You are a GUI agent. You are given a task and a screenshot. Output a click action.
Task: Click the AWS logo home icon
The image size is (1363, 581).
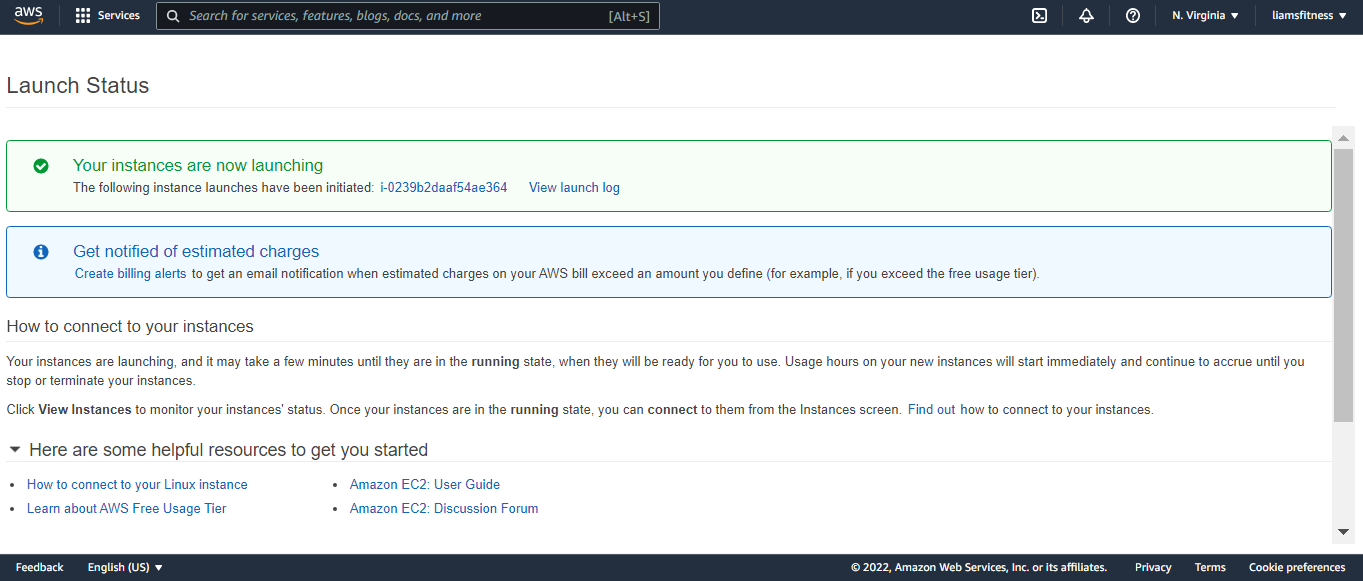(29, 15)
